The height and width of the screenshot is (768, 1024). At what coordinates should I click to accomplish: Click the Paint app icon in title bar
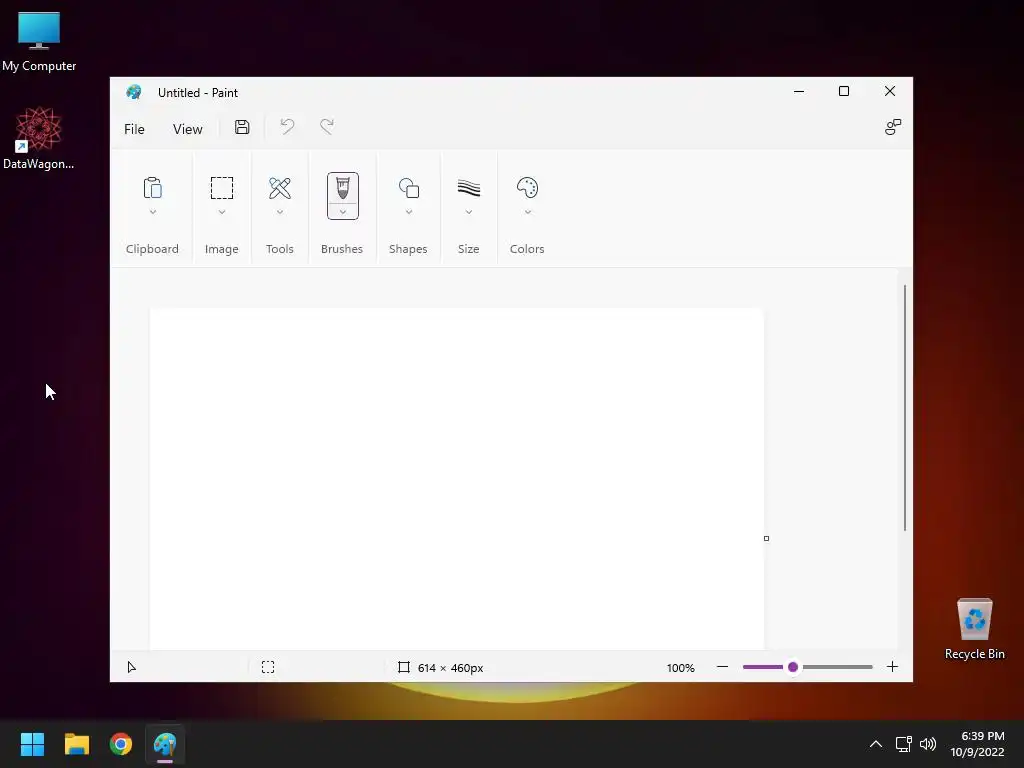[x=134, y=92]
